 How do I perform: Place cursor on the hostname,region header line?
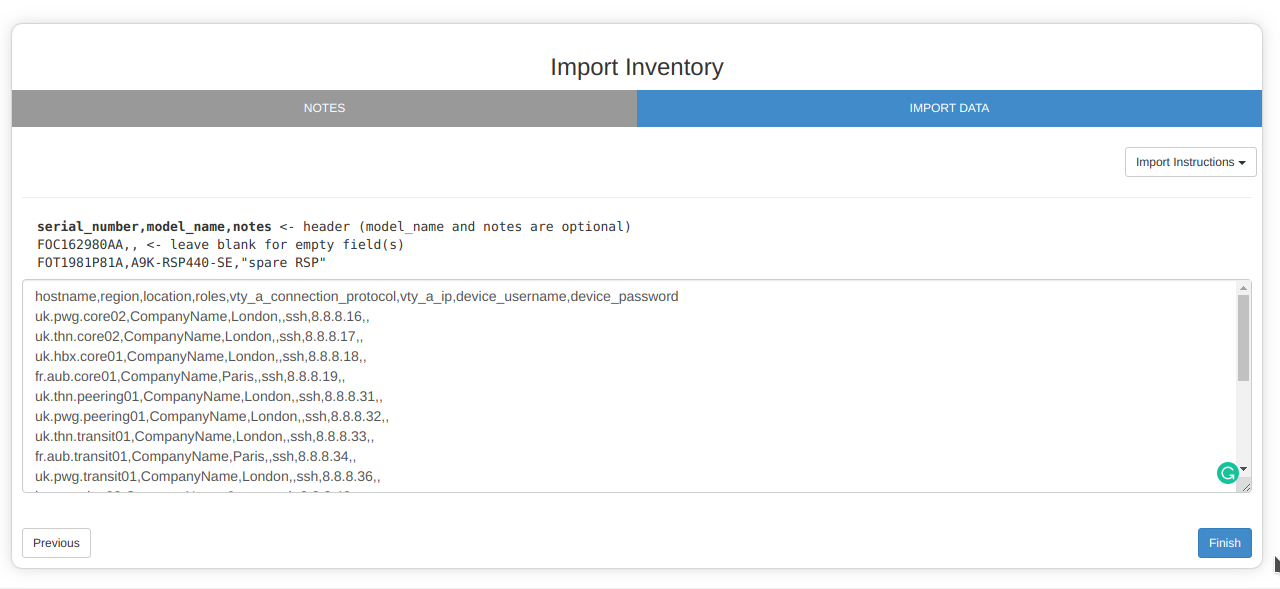tap(356, 297)
